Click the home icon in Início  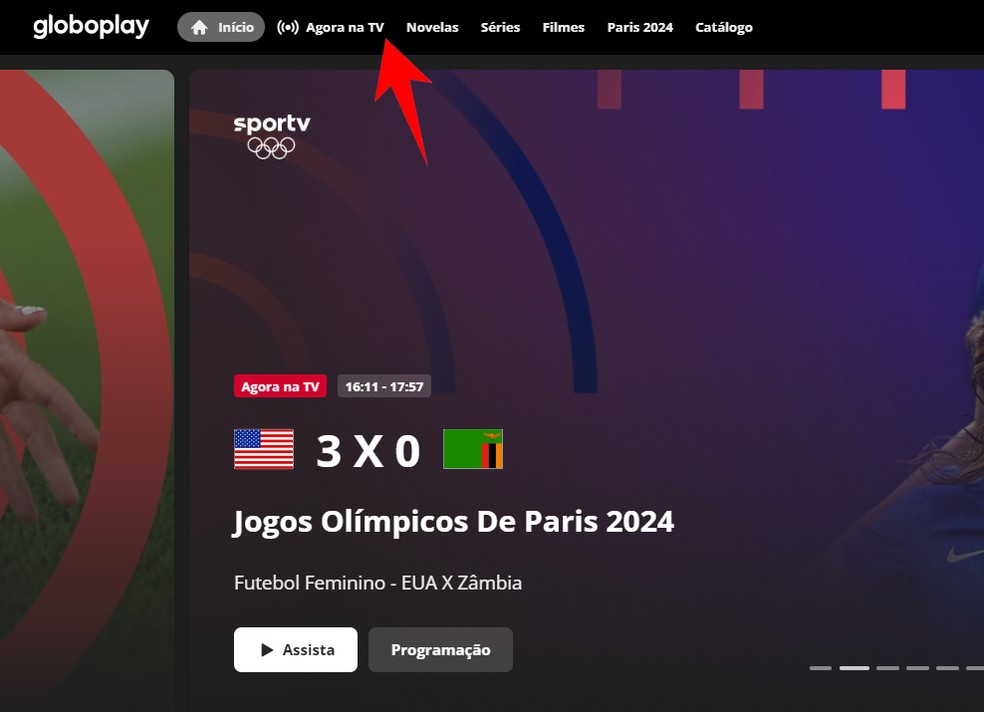pyautogui.click(x=199, y=28)
